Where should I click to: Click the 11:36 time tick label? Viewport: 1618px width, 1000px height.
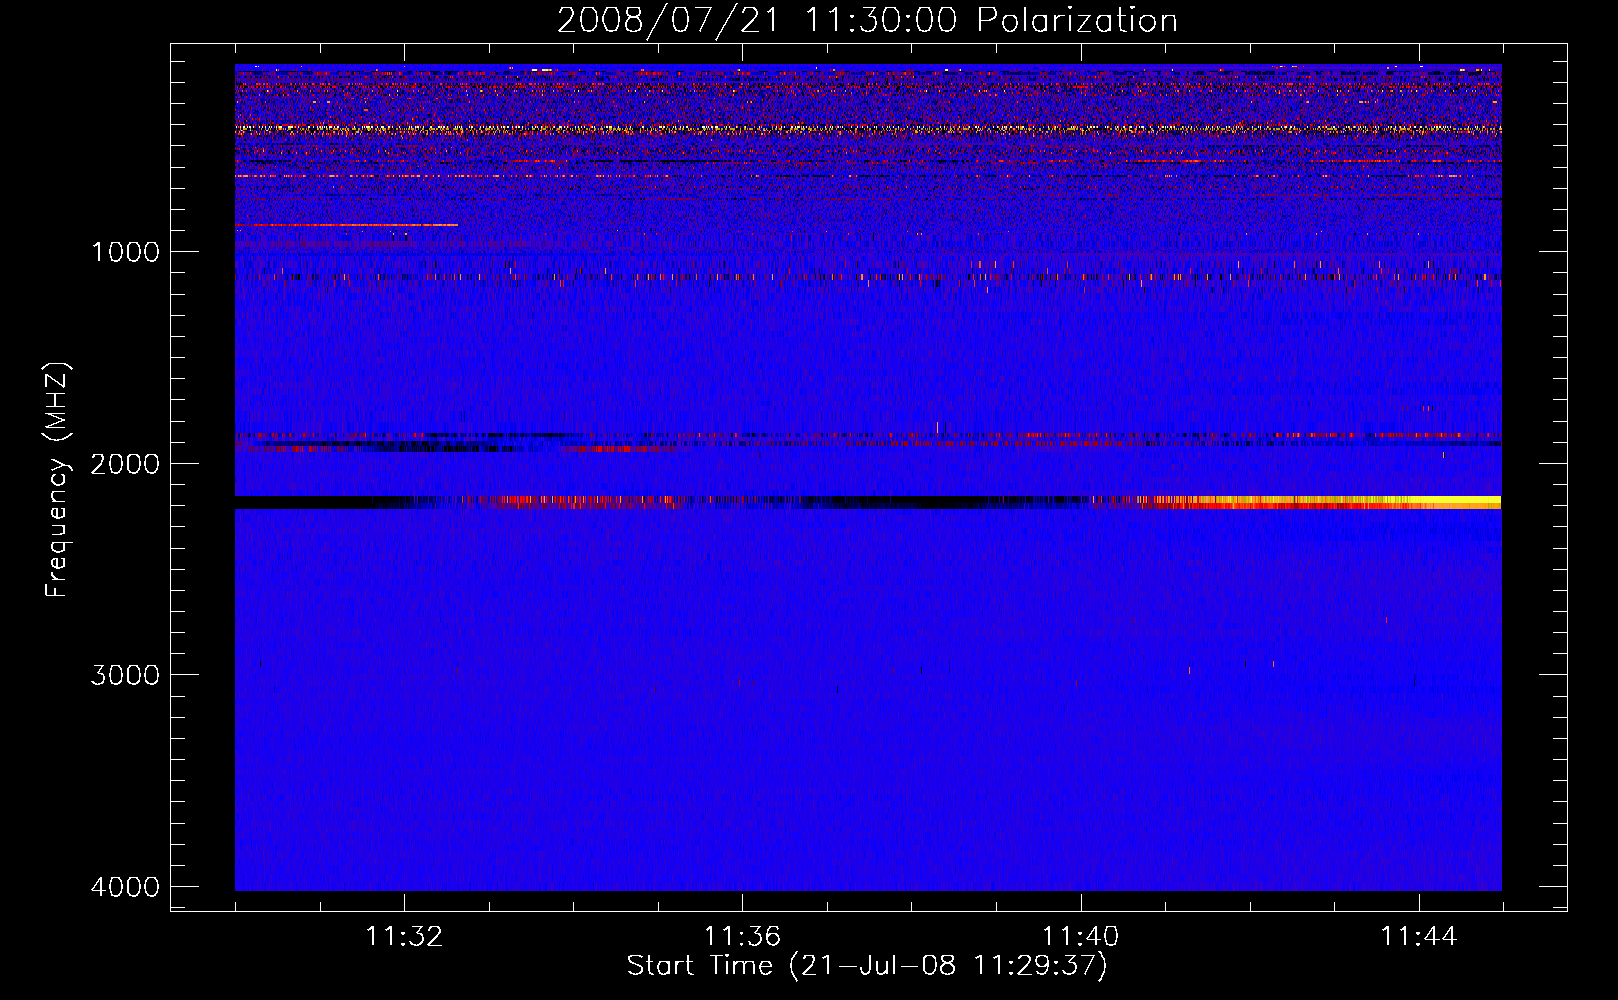tap(742, 937)
